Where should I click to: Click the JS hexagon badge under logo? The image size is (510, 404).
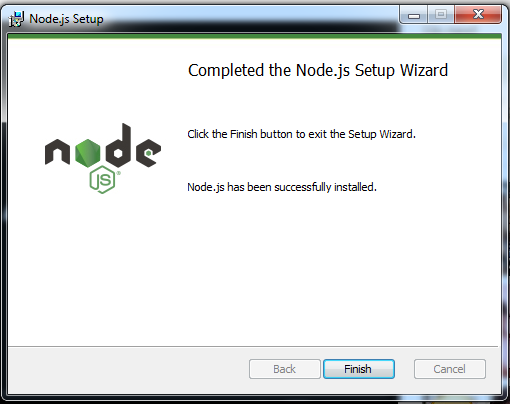102,180
